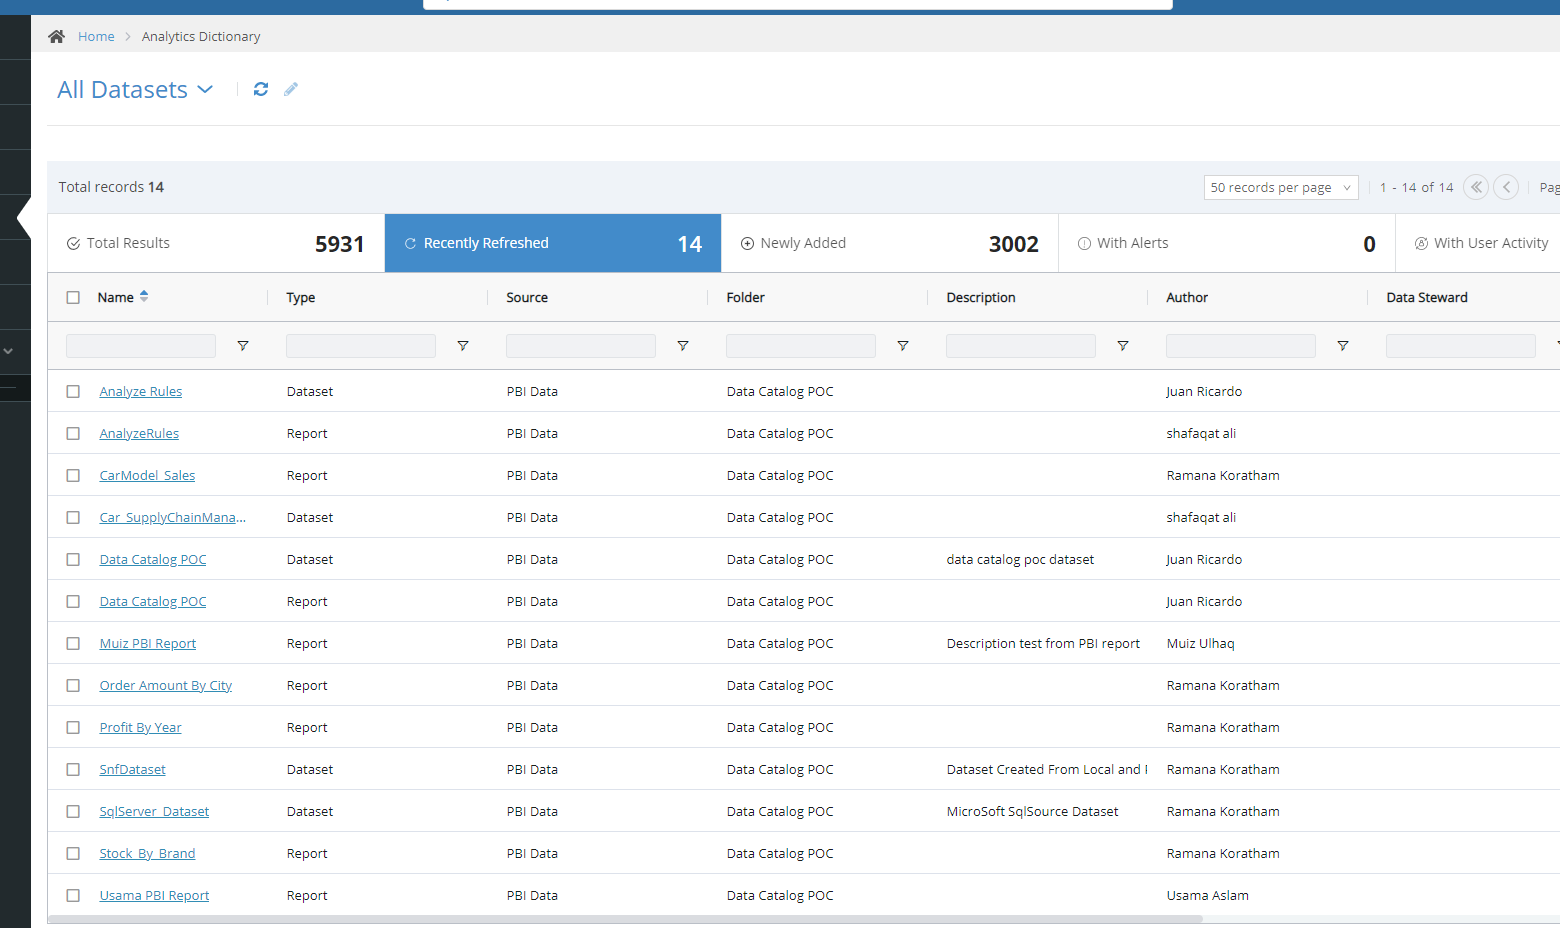
Task: Click the edit pencil icon beside All Datasets
Action: [x=291, y=89]
